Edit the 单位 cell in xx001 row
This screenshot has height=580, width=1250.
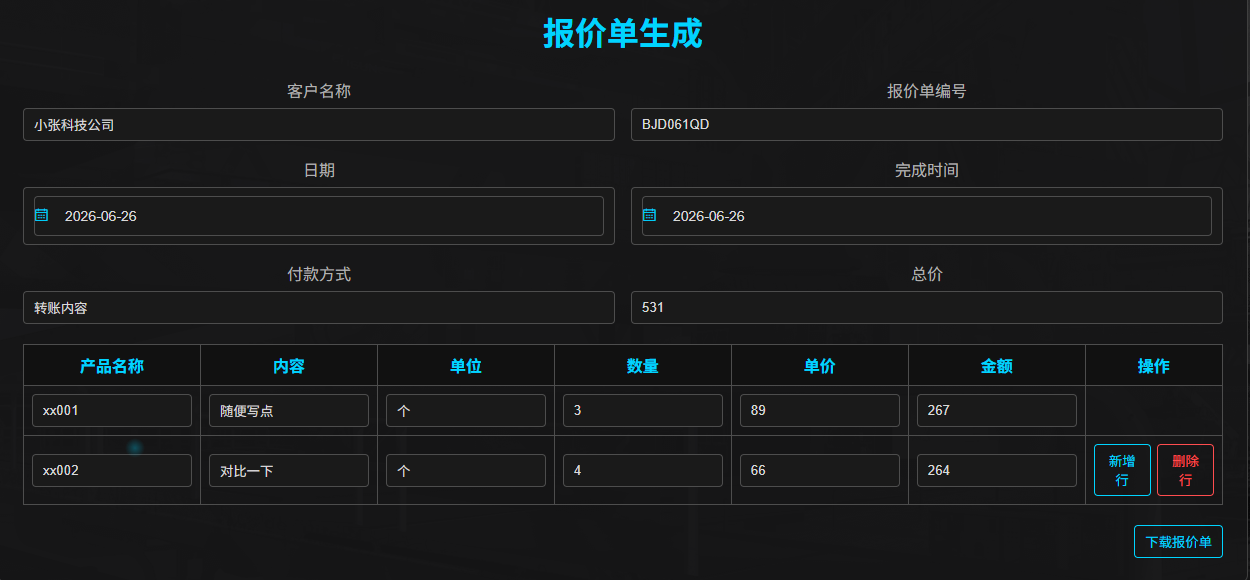(466, 410)
